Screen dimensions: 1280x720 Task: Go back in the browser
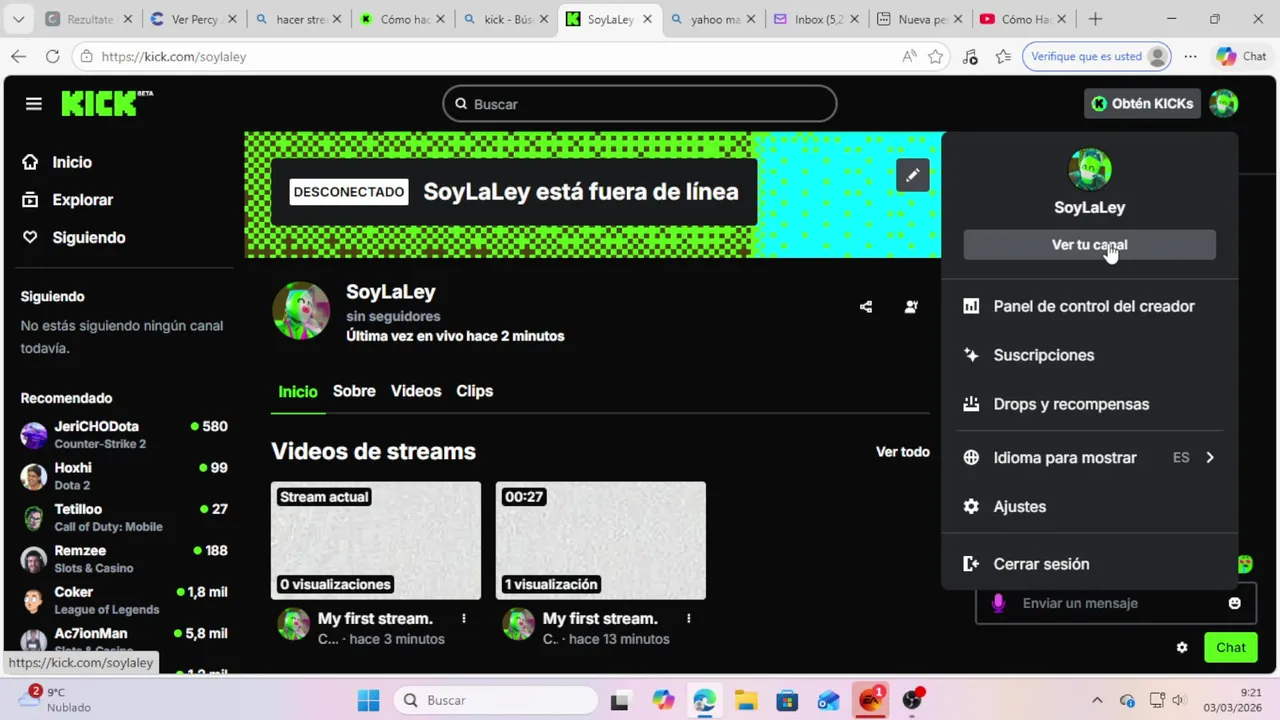19,57
